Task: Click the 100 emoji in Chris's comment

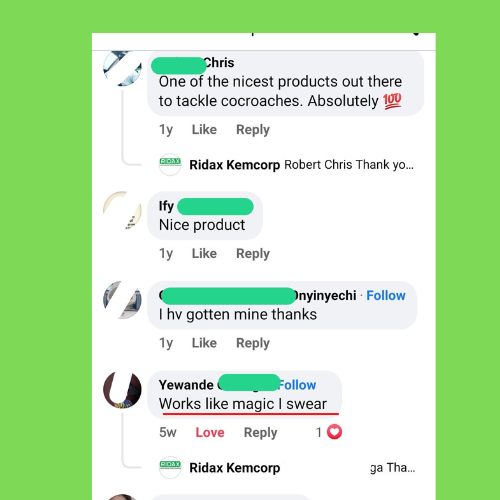Action: 392,101
